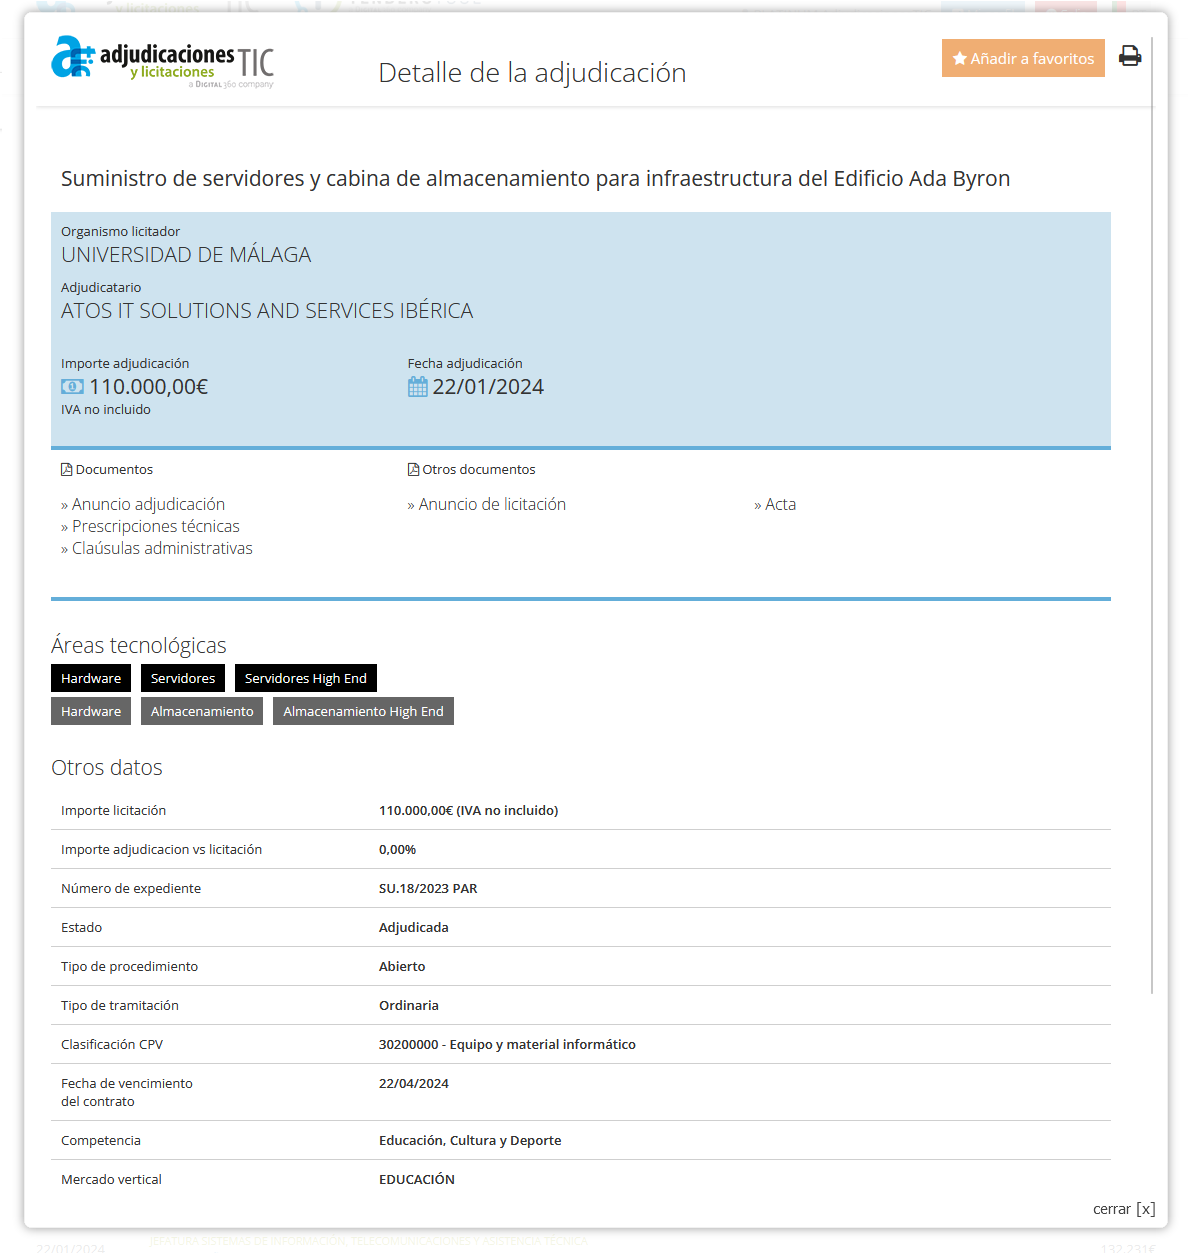Image resolution: width=1188 pixels, height=1253 pixels.
Task: Select the UNIVERSIDAD DE MÁLAGA text
Action: (186, 255)
